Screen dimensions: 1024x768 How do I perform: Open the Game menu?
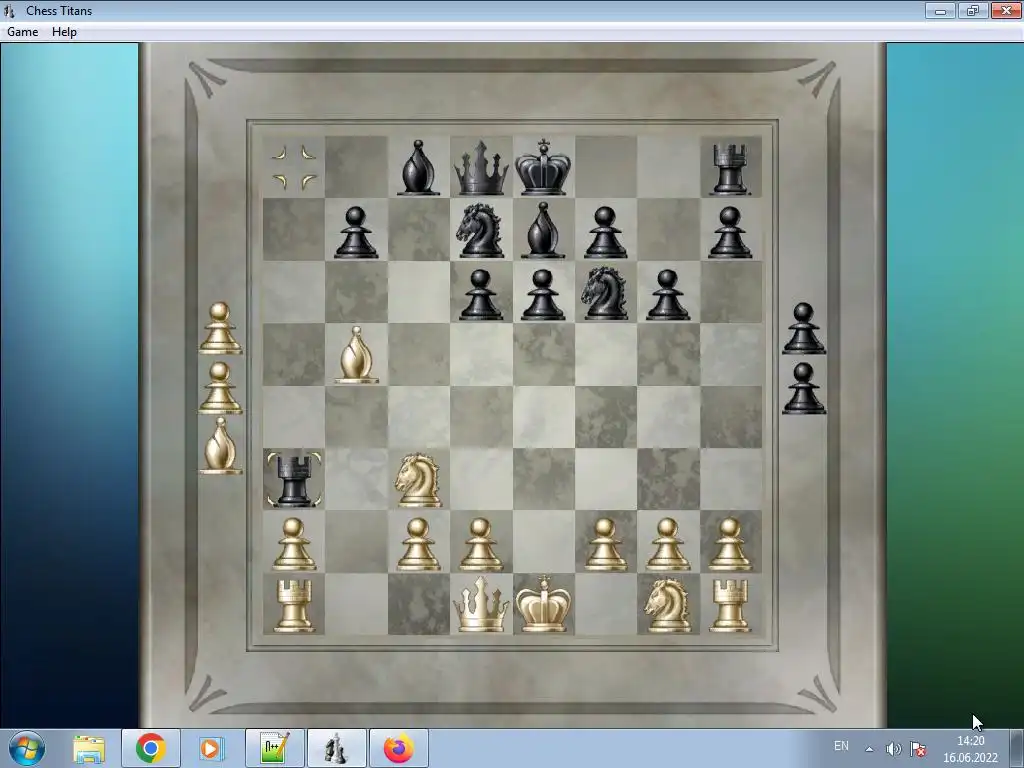[22, 31]
